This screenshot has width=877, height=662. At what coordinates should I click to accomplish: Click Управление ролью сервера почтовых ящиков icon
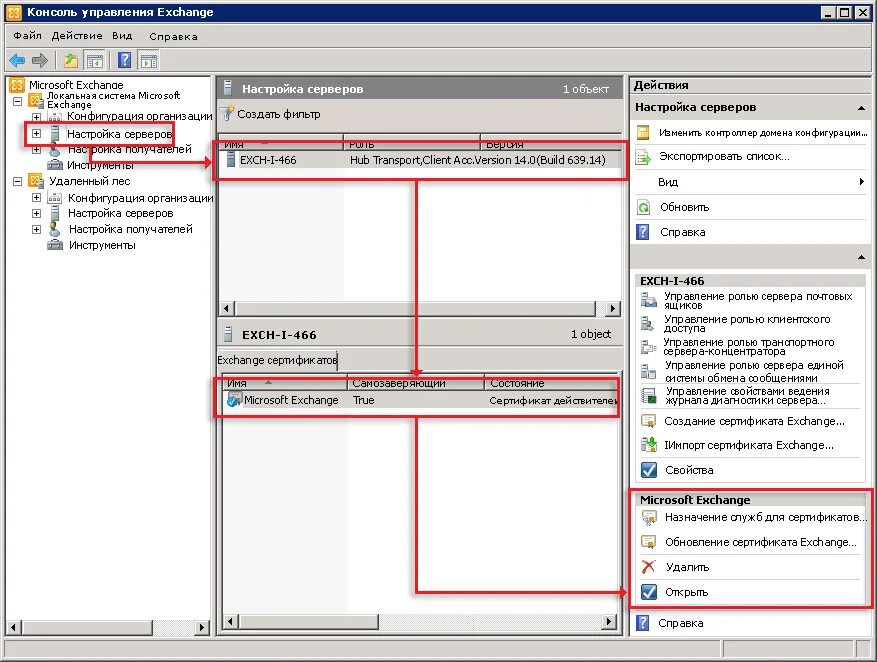click(648, 301)
